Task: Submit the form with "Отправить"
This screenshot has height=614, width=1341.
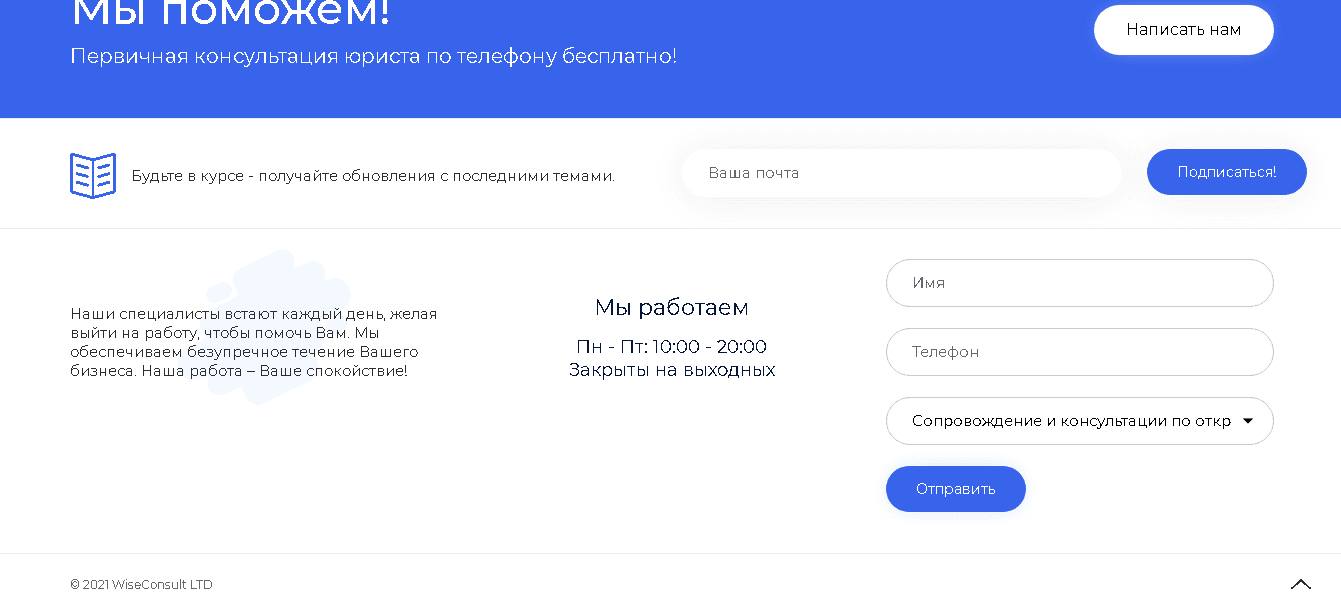Action: 955,489
